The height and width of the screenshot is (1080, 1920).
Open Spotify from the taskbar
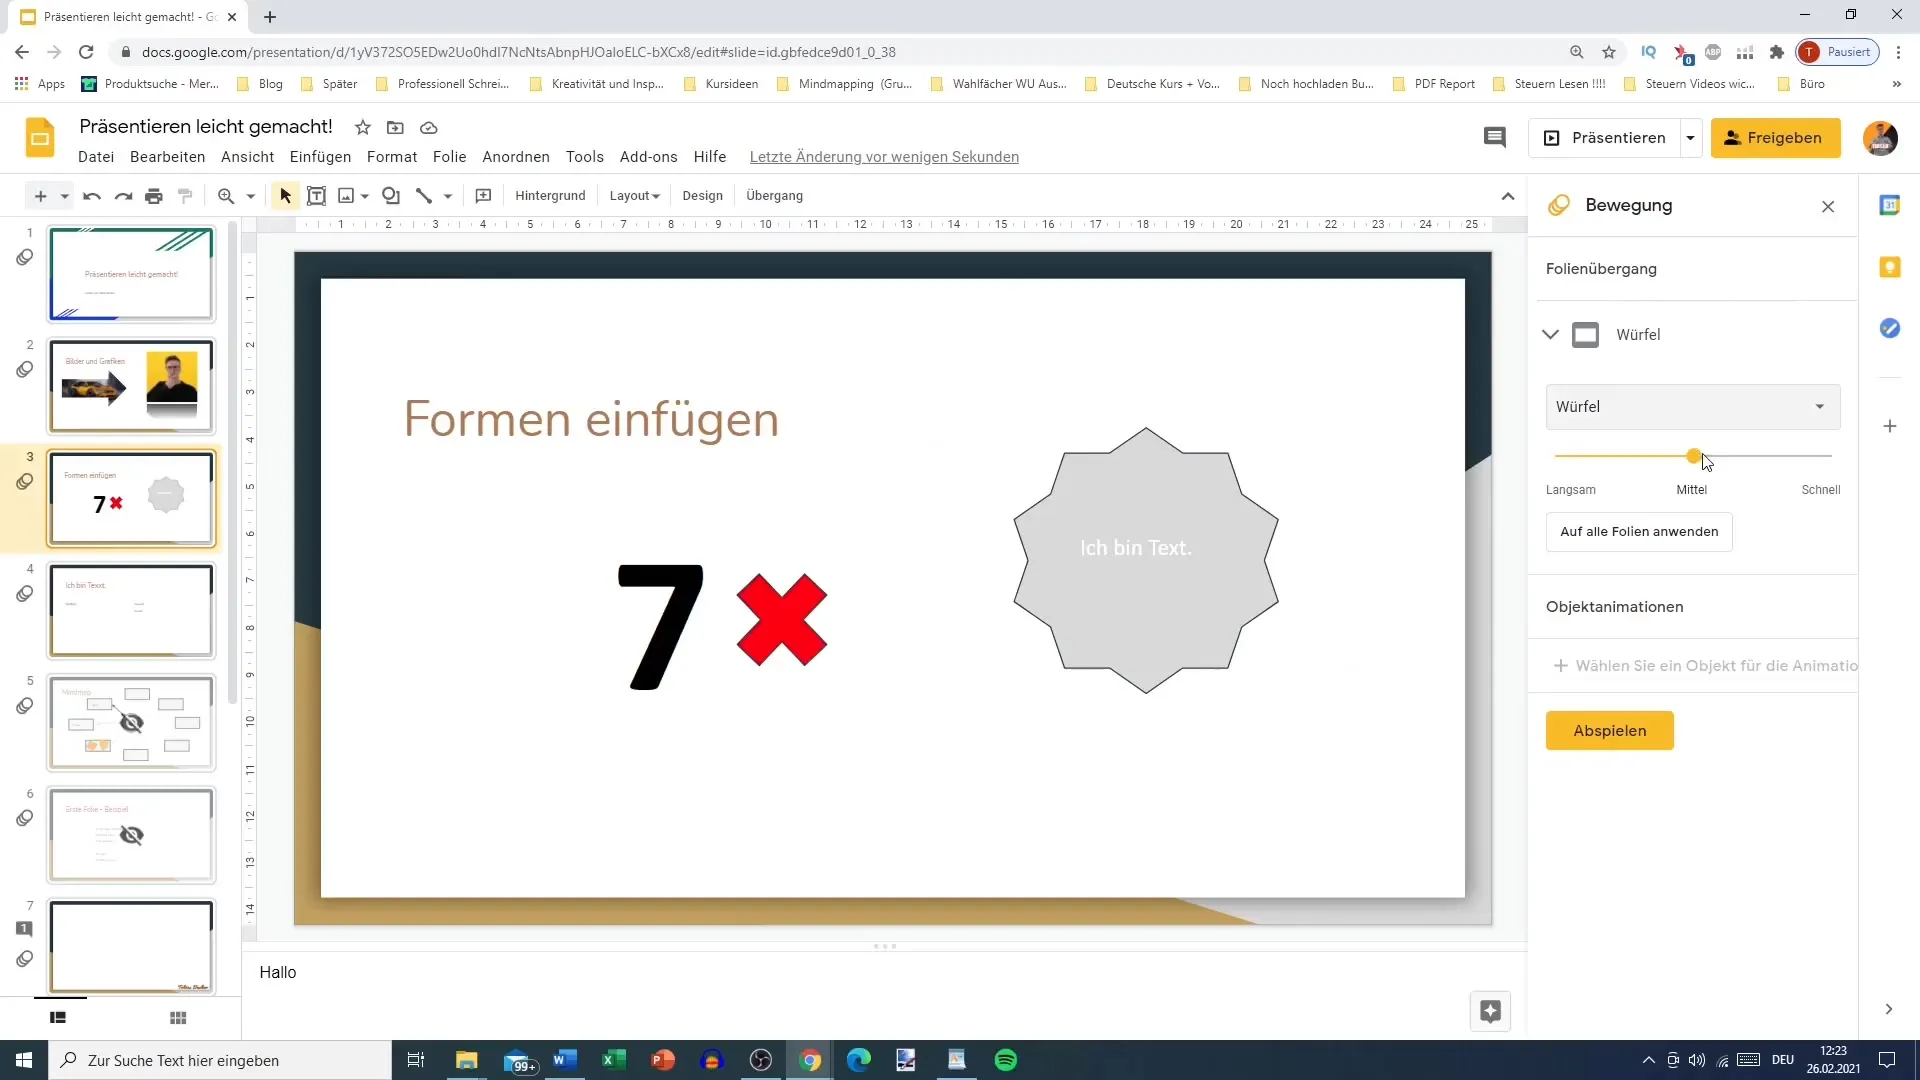[x=1005, y=1060]
